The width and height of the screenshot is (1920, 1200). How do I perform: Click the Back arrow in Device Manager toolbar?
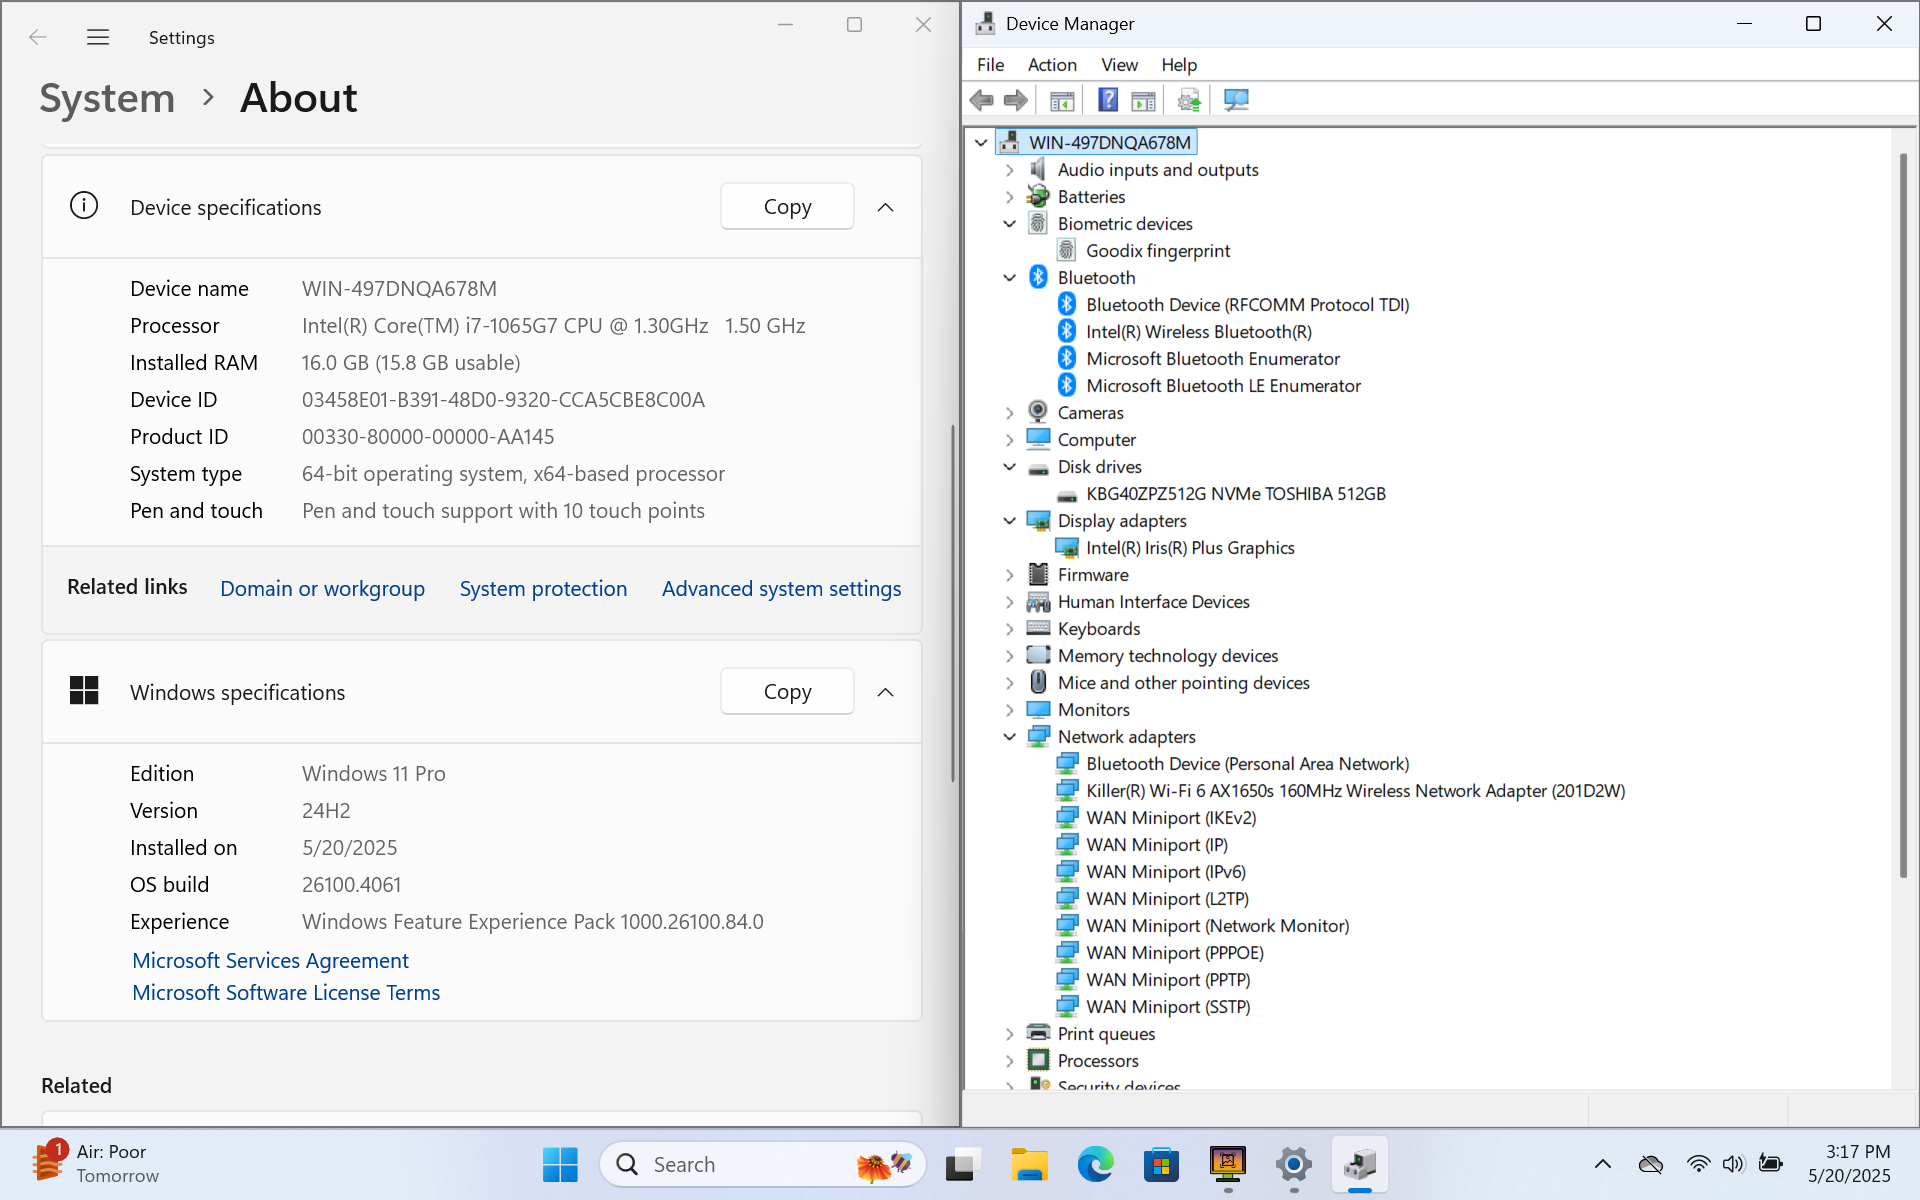(982, 100)
